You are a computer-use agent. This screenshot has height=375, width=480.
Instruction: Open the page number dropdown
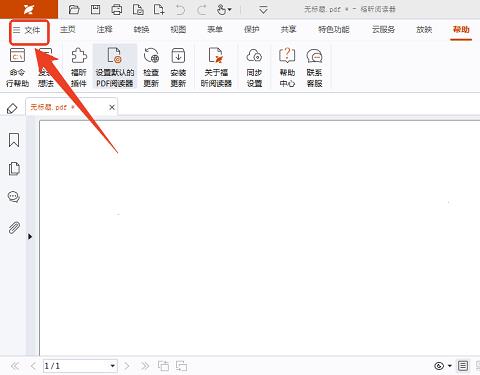pos(113,366)
